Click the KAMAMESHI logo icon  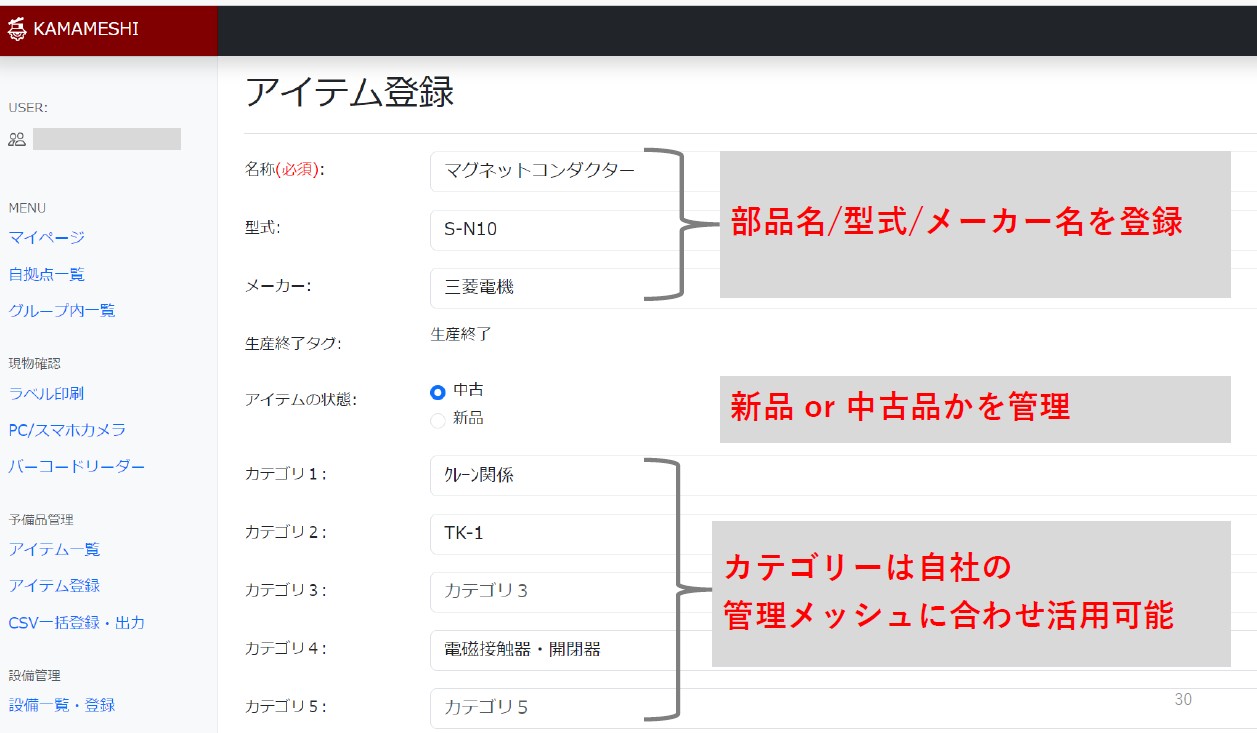pyautogui.click(x=17, y=30)
